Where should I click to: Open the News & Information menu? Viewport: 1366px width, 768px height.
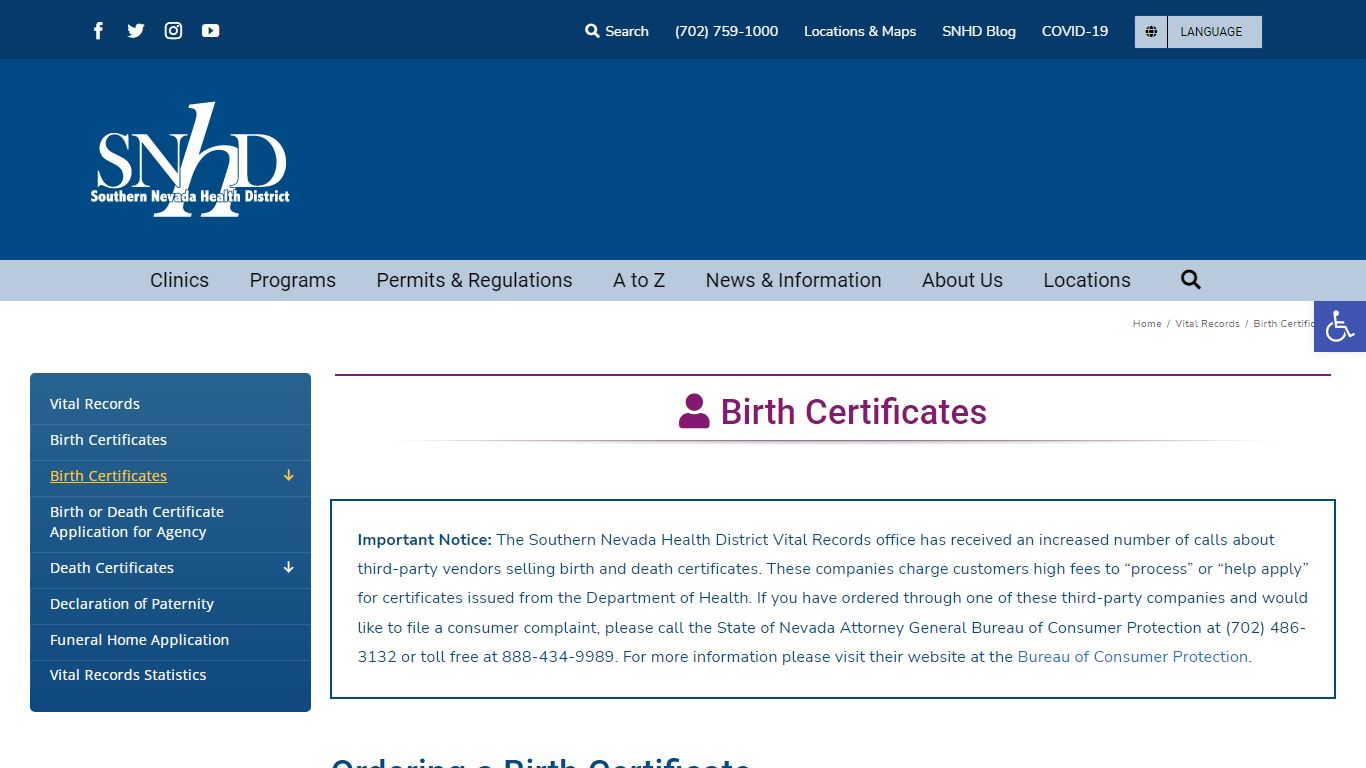click(x=794, y=280)
